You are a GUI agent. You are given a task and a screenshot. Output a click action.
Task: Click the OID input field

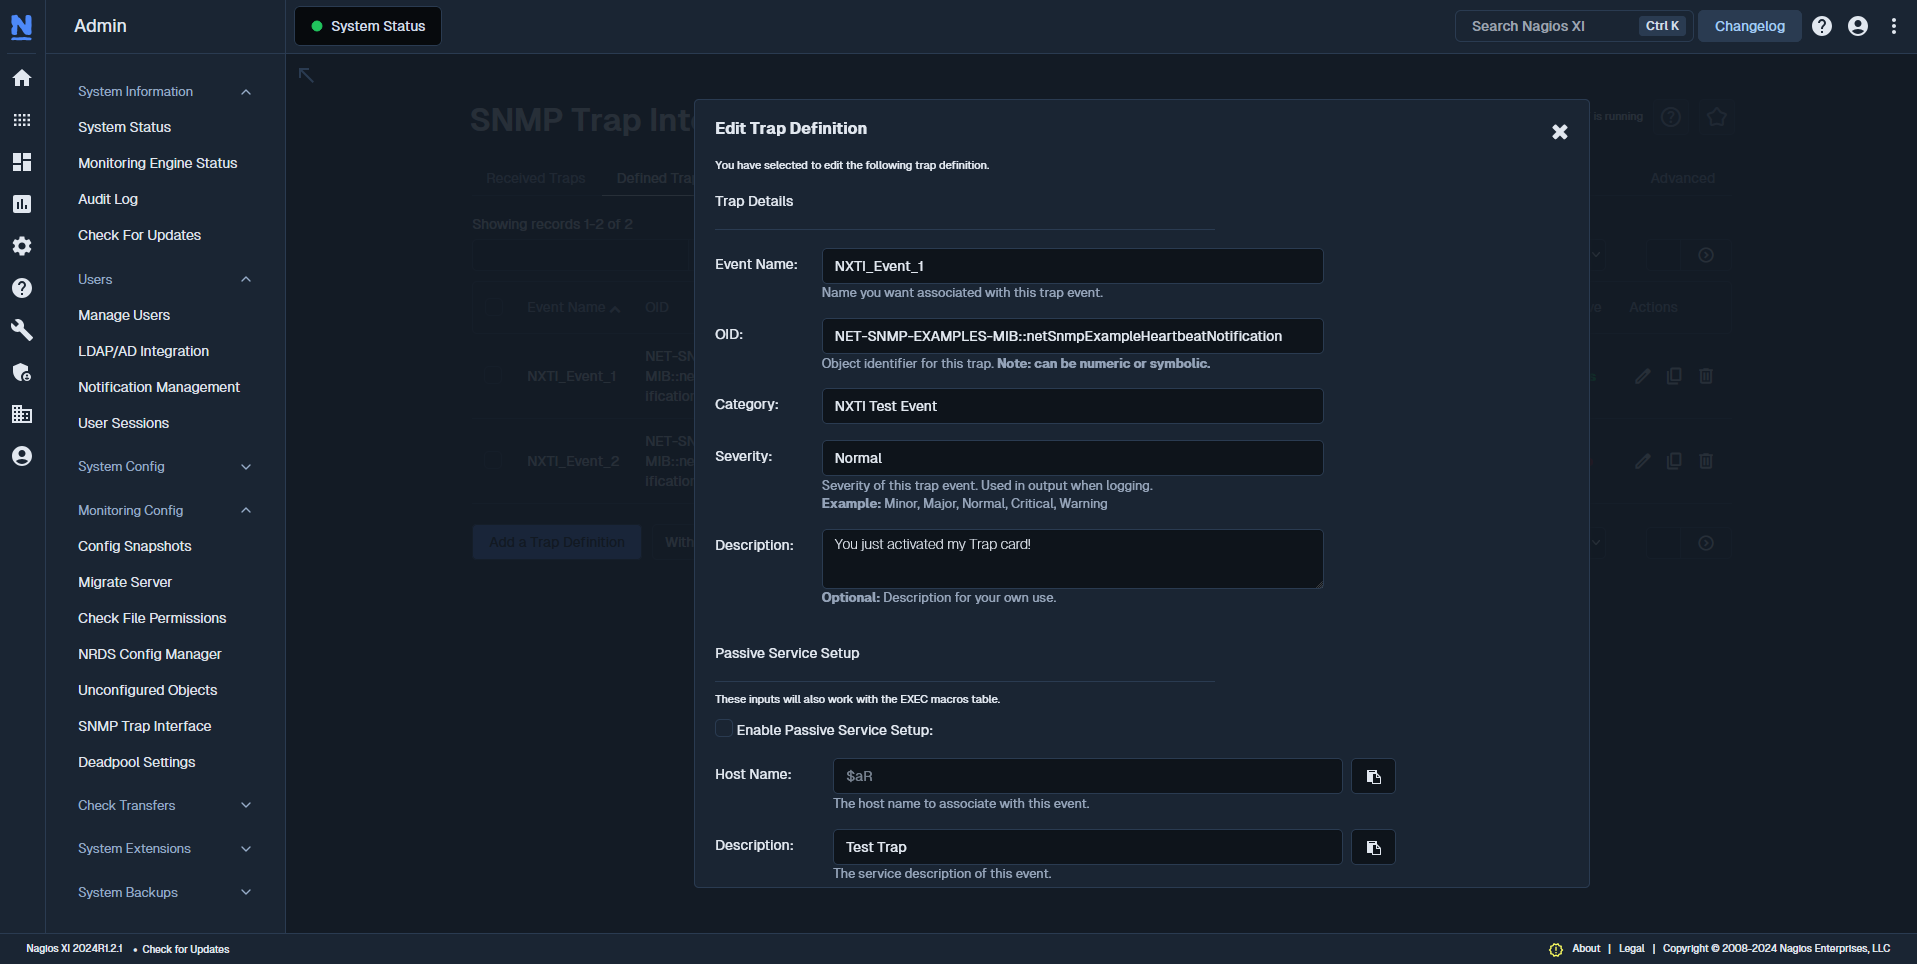1072,336
